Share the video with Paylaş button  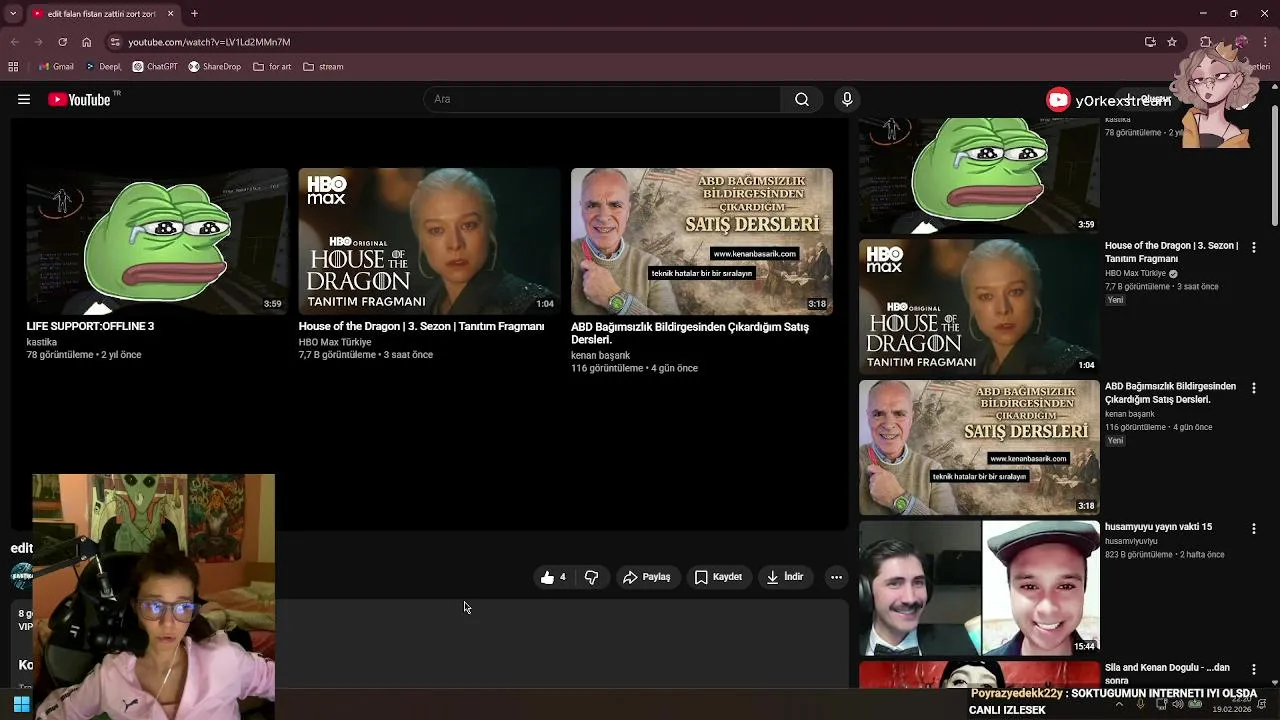pyautogui.click(x=646, y=577)
